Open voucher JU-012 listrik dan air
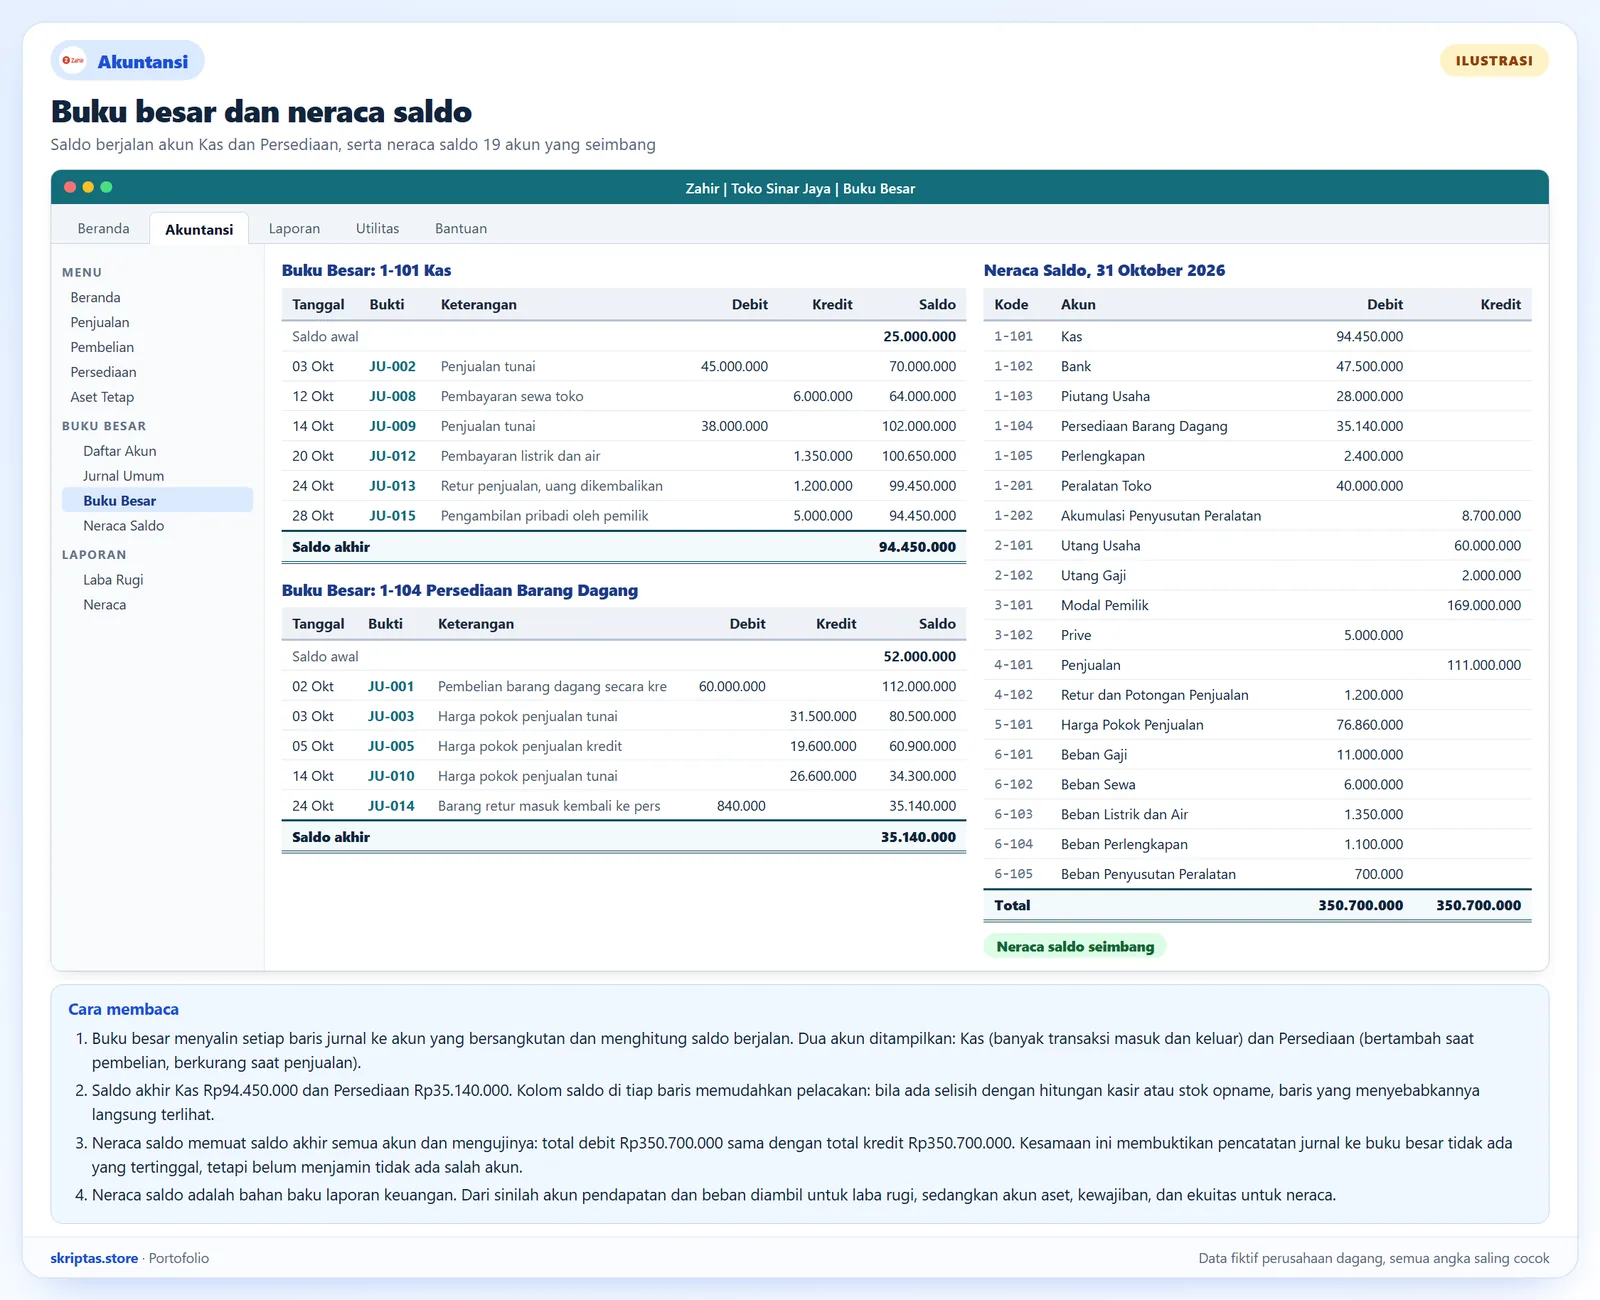1600x1300 pixels. (392, 456)
